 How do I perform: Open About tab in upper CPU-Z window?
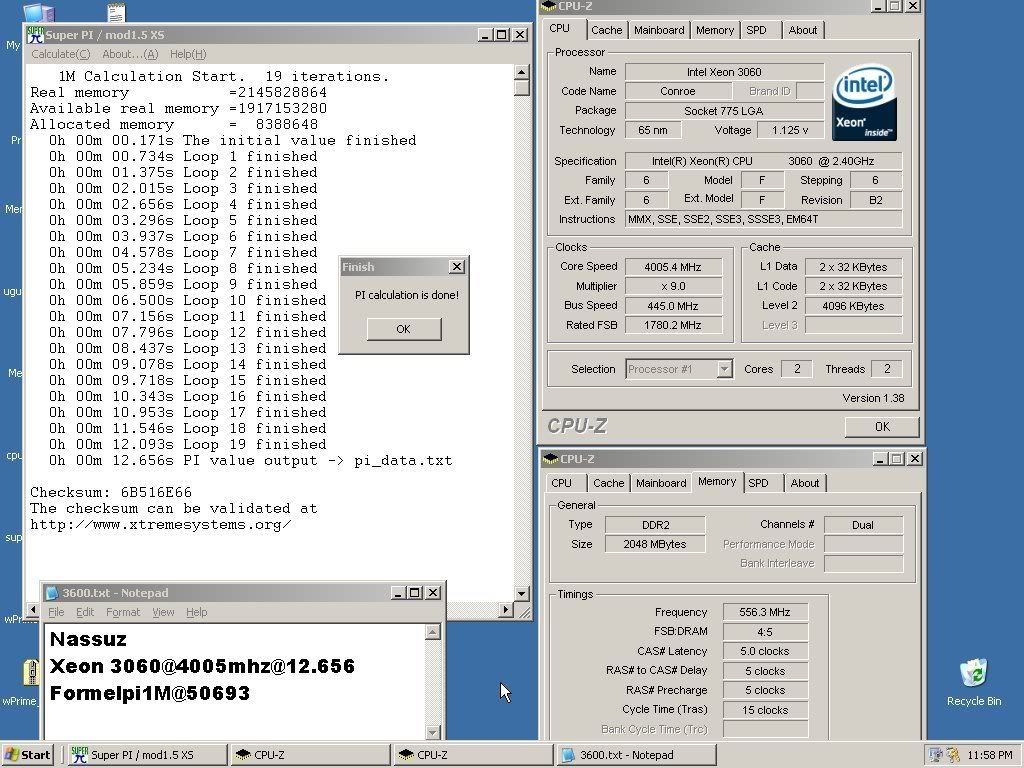803,30
